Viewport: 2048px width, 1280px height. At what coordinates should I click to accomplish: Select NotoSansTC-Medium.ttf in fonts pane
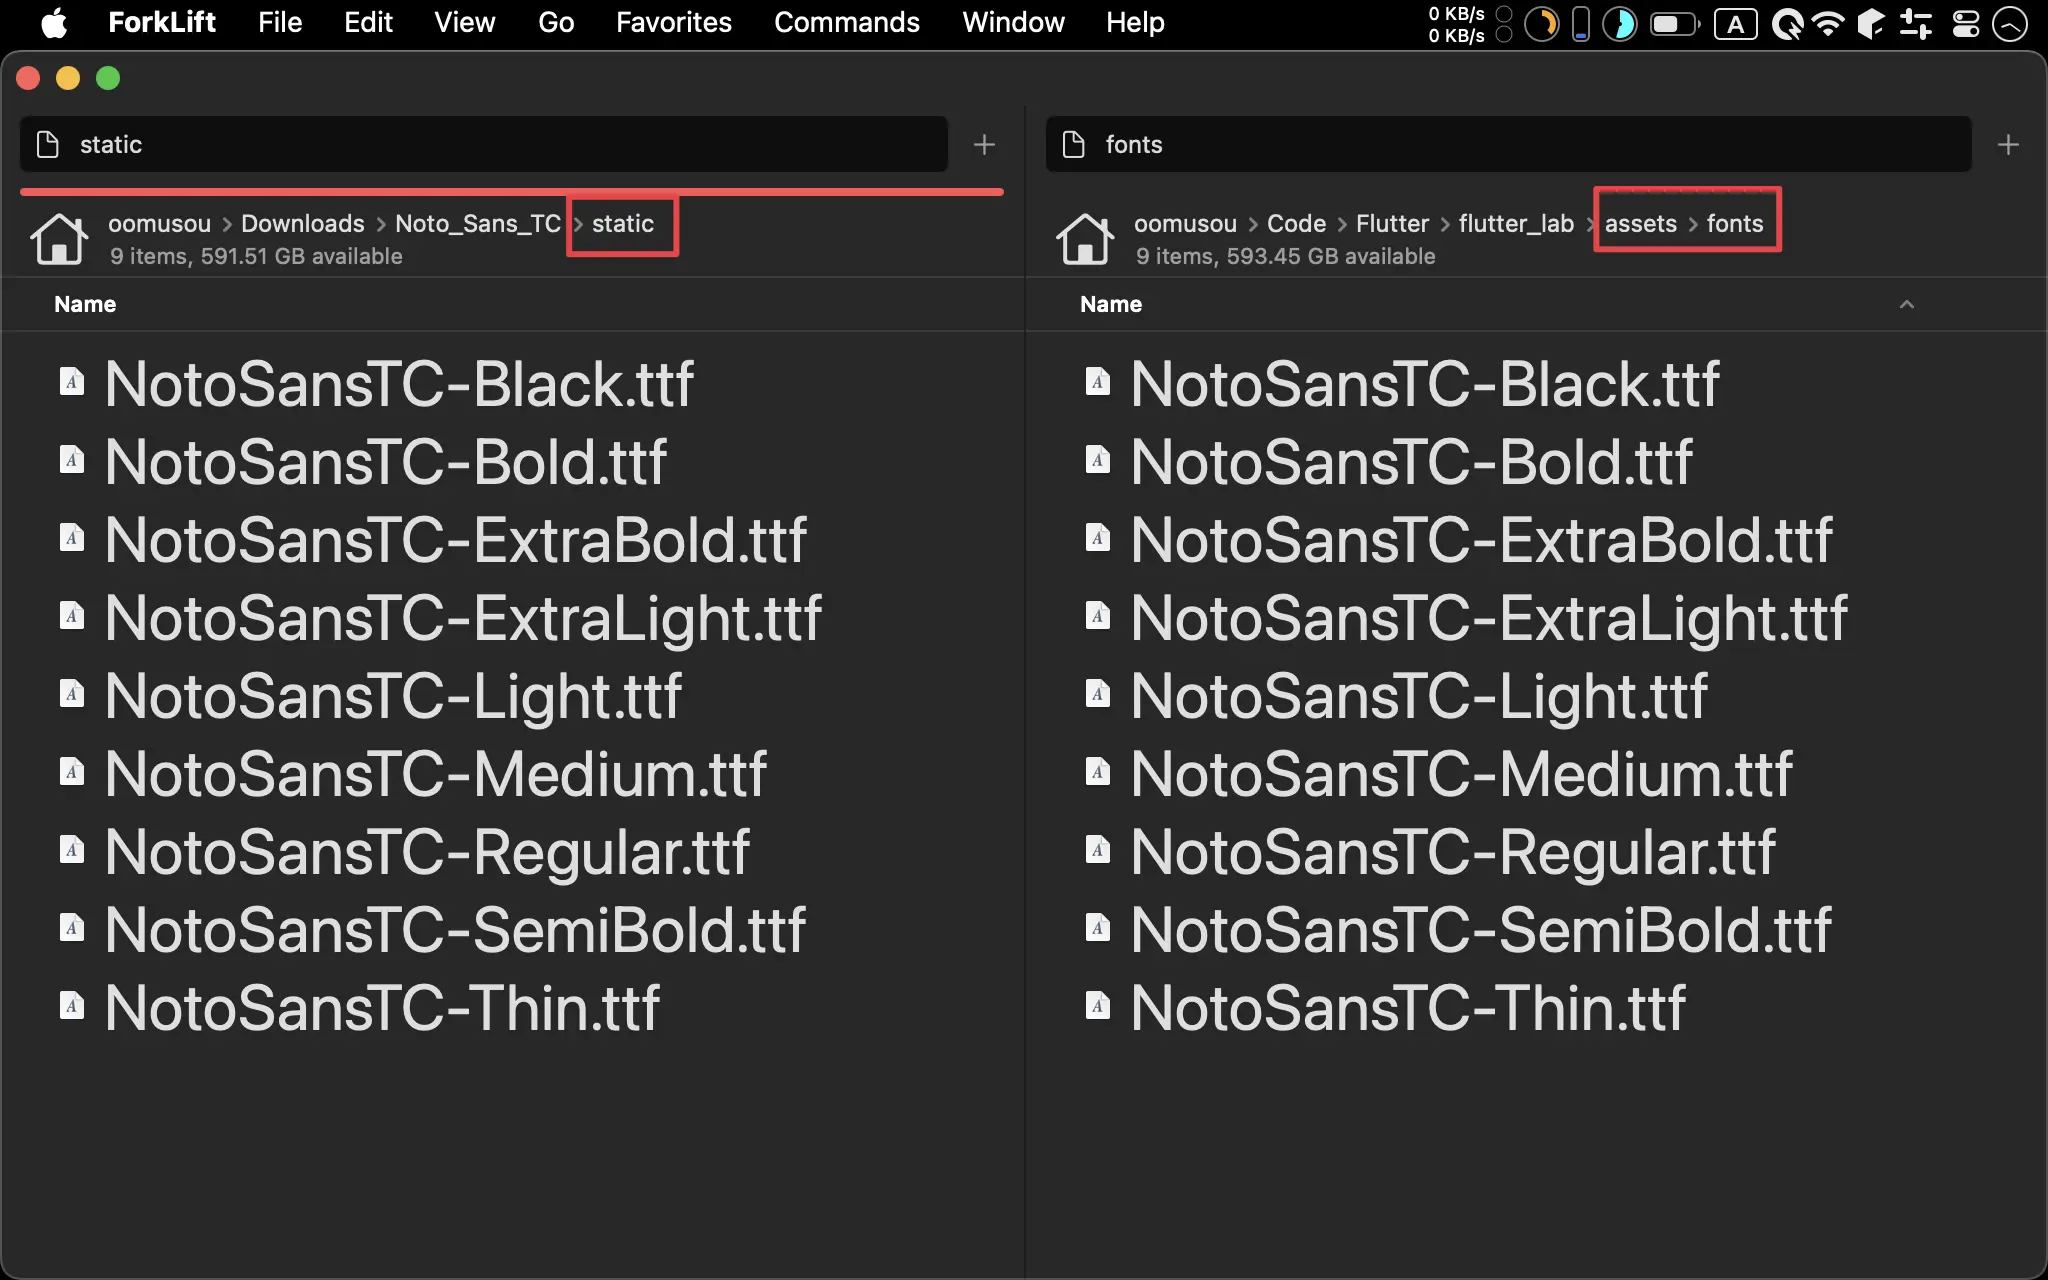point(1461,774)
